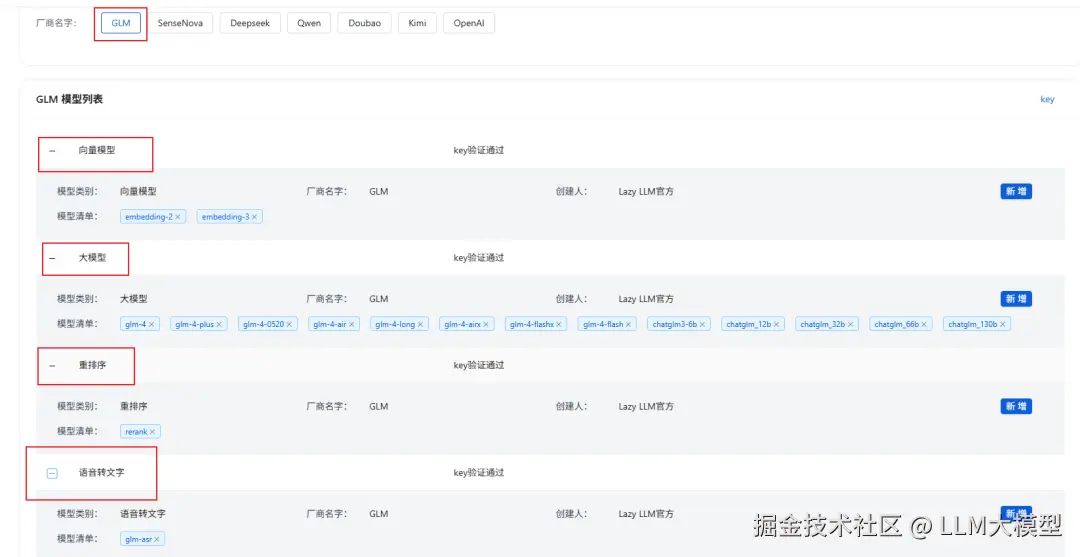This screenshot has height=557, width=1080.
Task: Open the Kimi vendor models
Action: (x=417, y=23)
